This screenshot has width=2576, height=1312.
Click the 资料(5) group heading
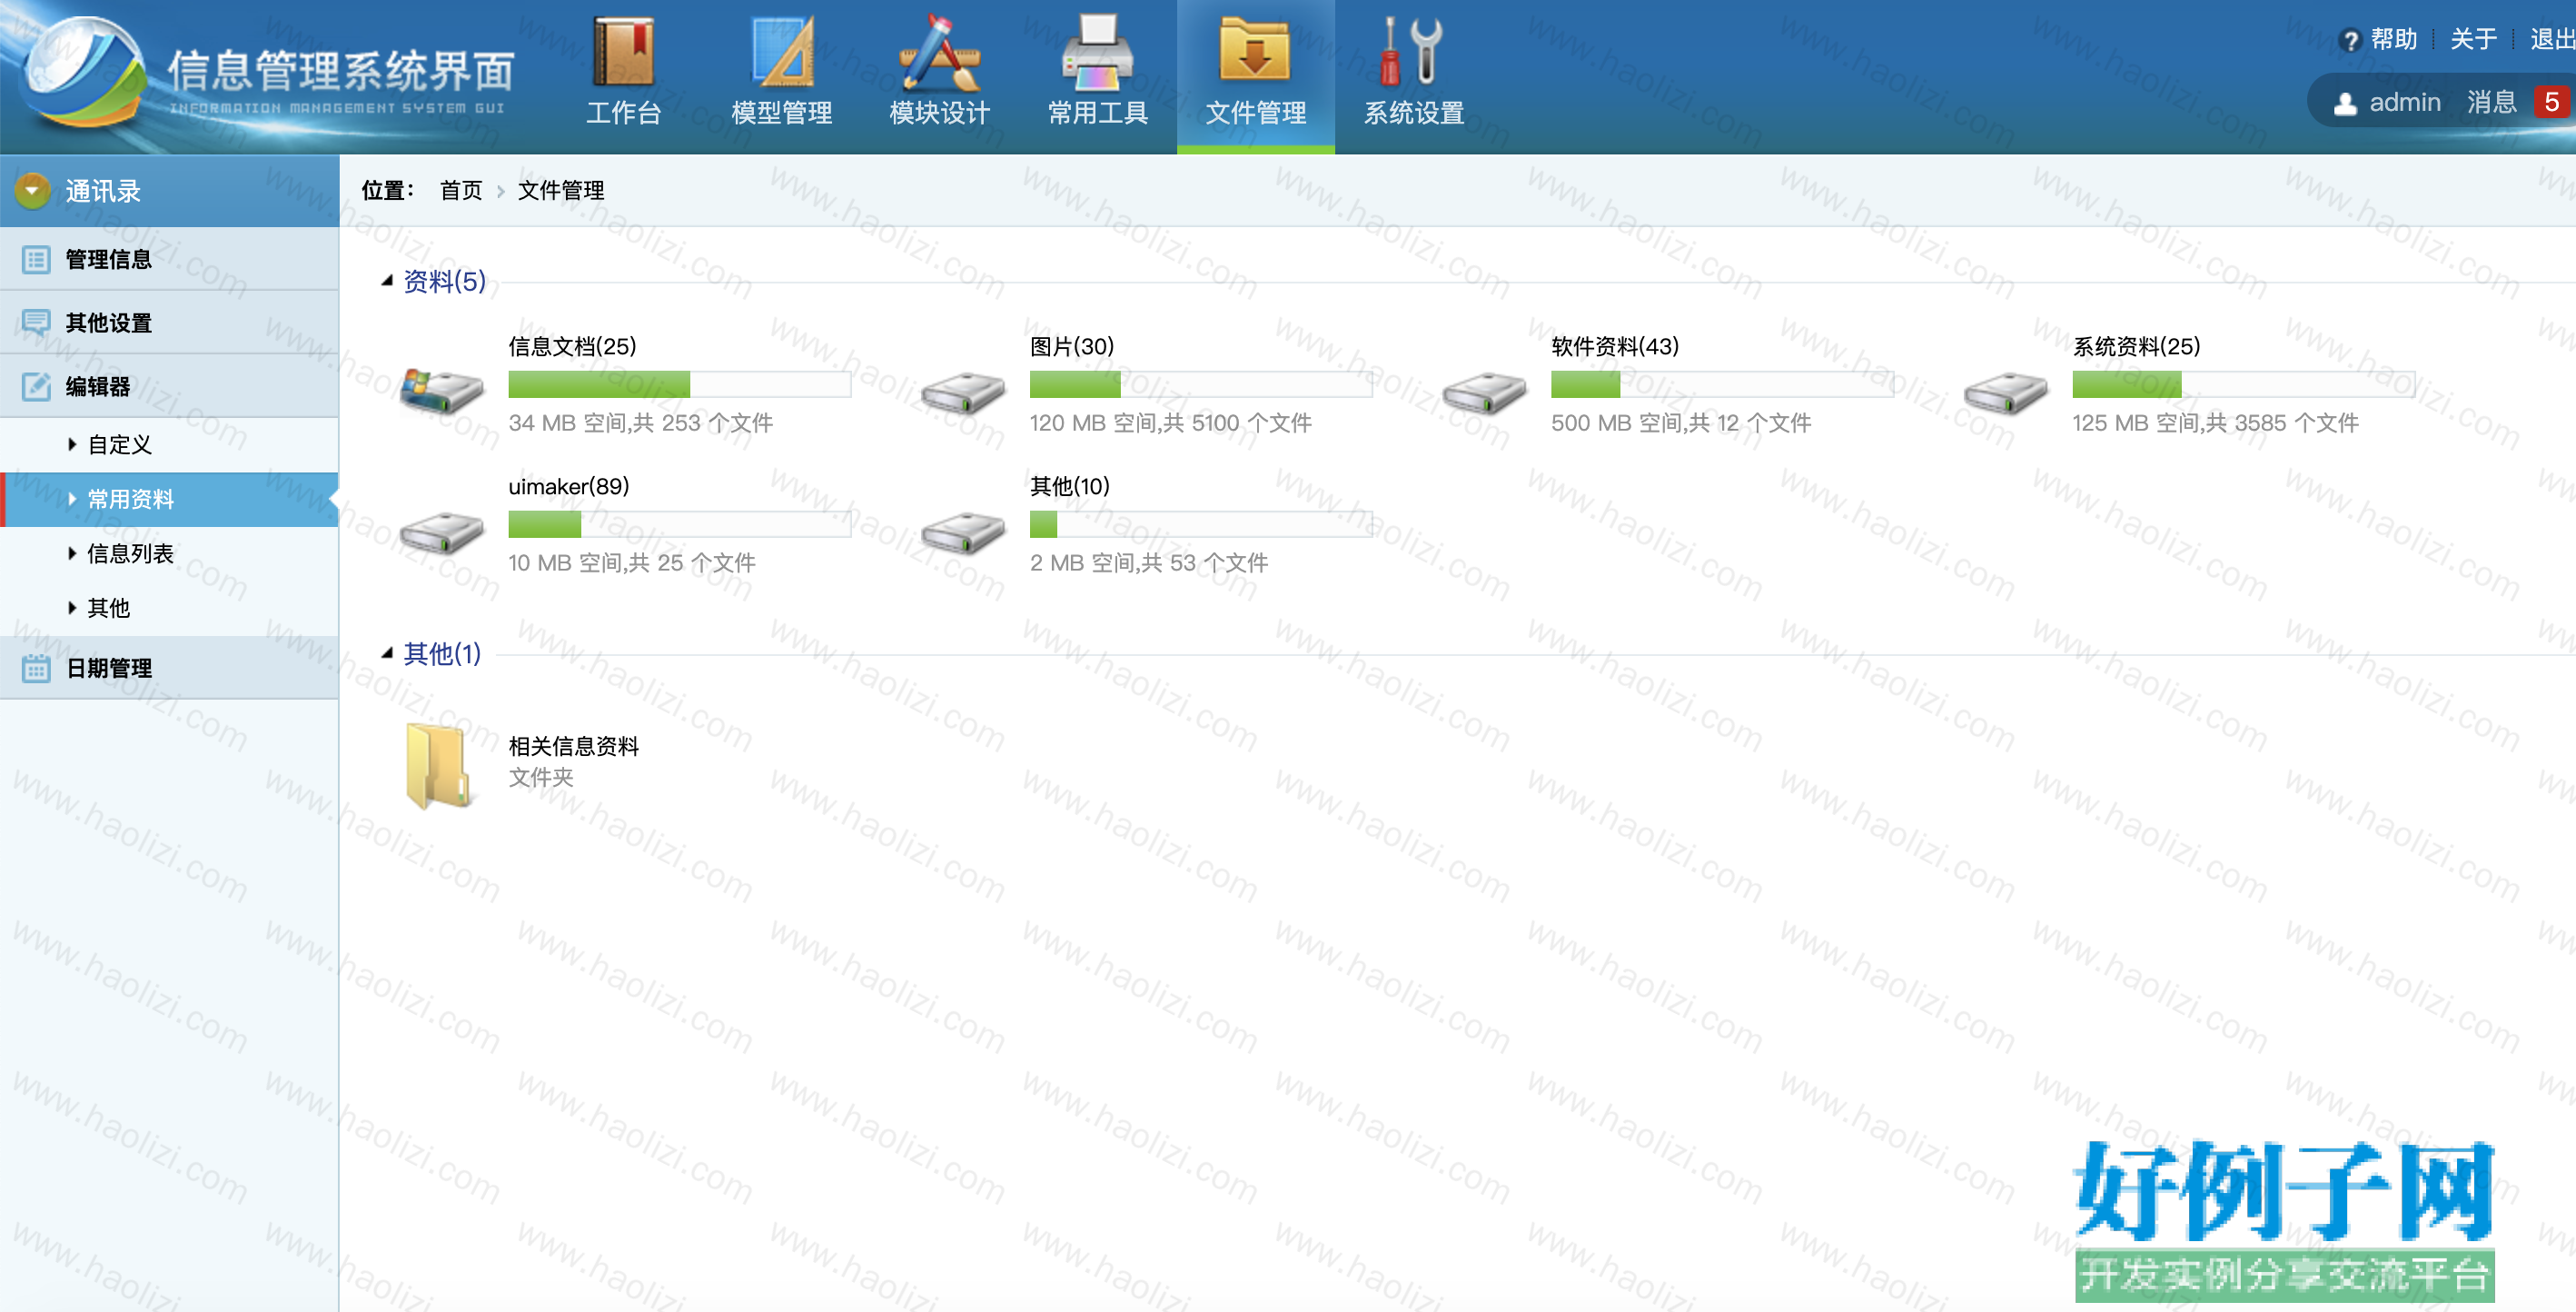445,281
